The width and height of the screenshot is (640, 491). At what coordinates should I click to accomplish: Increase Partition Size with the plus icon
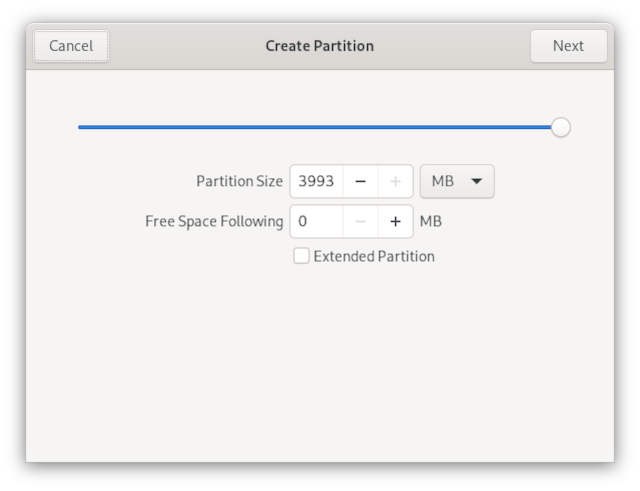(395, 182)
